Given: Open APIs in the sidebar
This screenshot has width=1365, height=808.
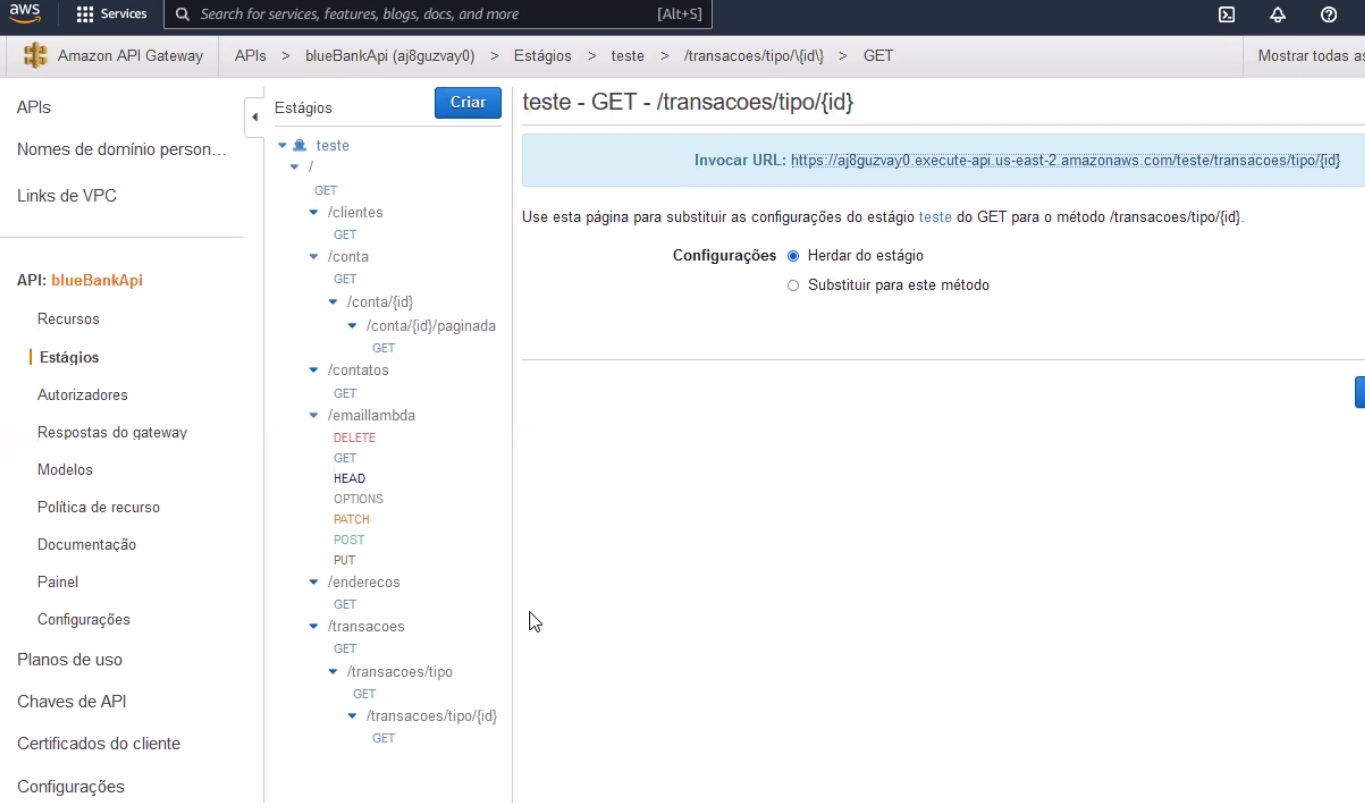Looking at the screenshot, I should click(x=34, y=107).
